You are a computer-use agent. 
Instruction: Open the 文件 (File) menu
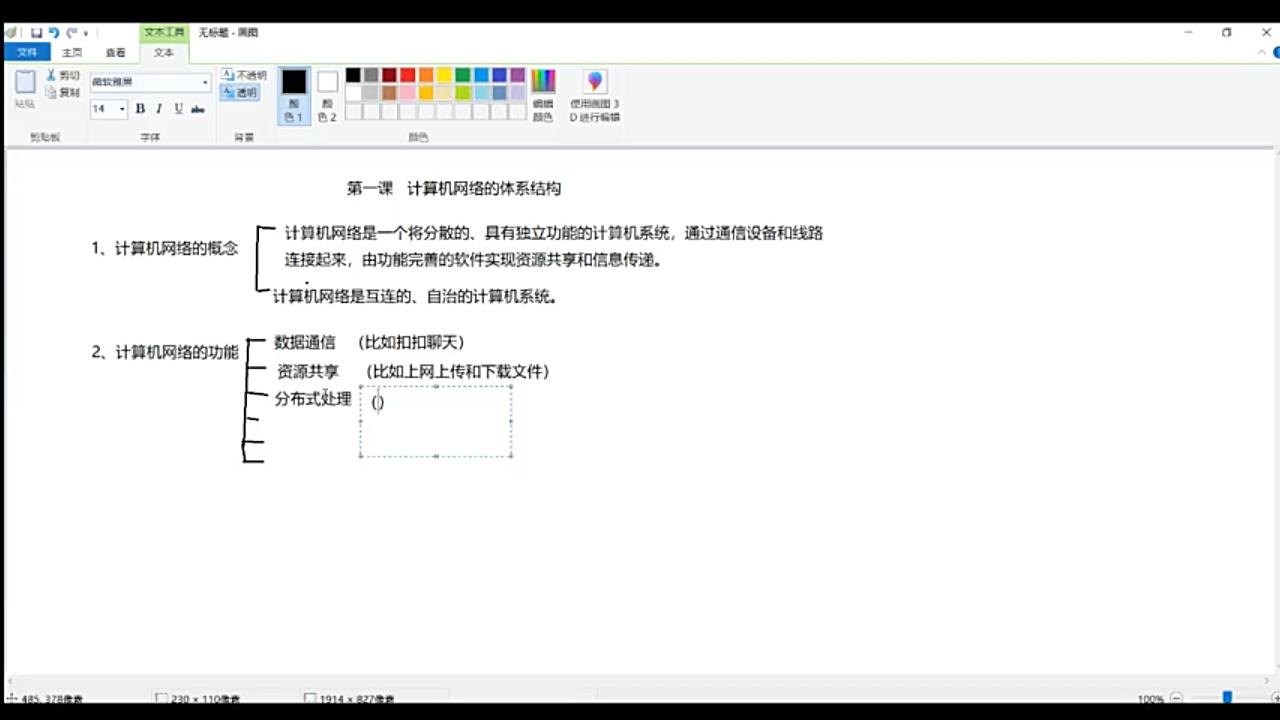27,52
